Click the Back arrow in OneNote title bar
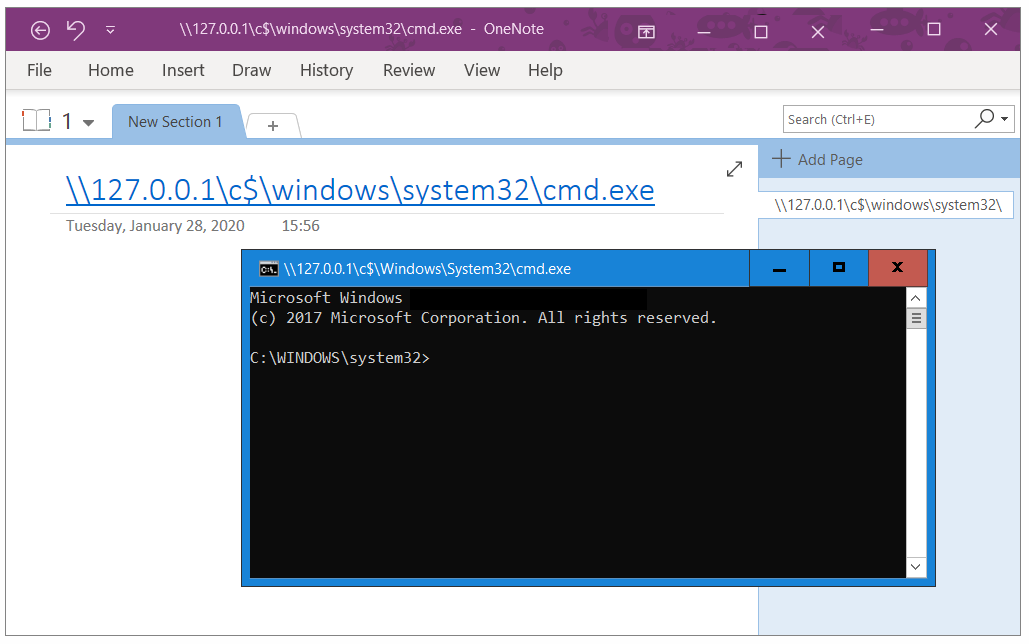1029x644 pixels. [40, 30]
